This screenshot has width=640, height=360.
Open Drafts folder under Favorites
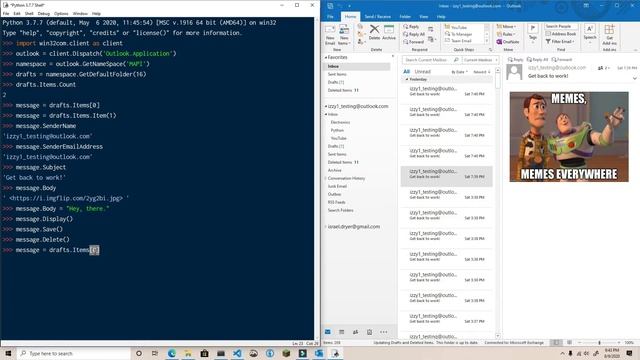pos(336,82)
